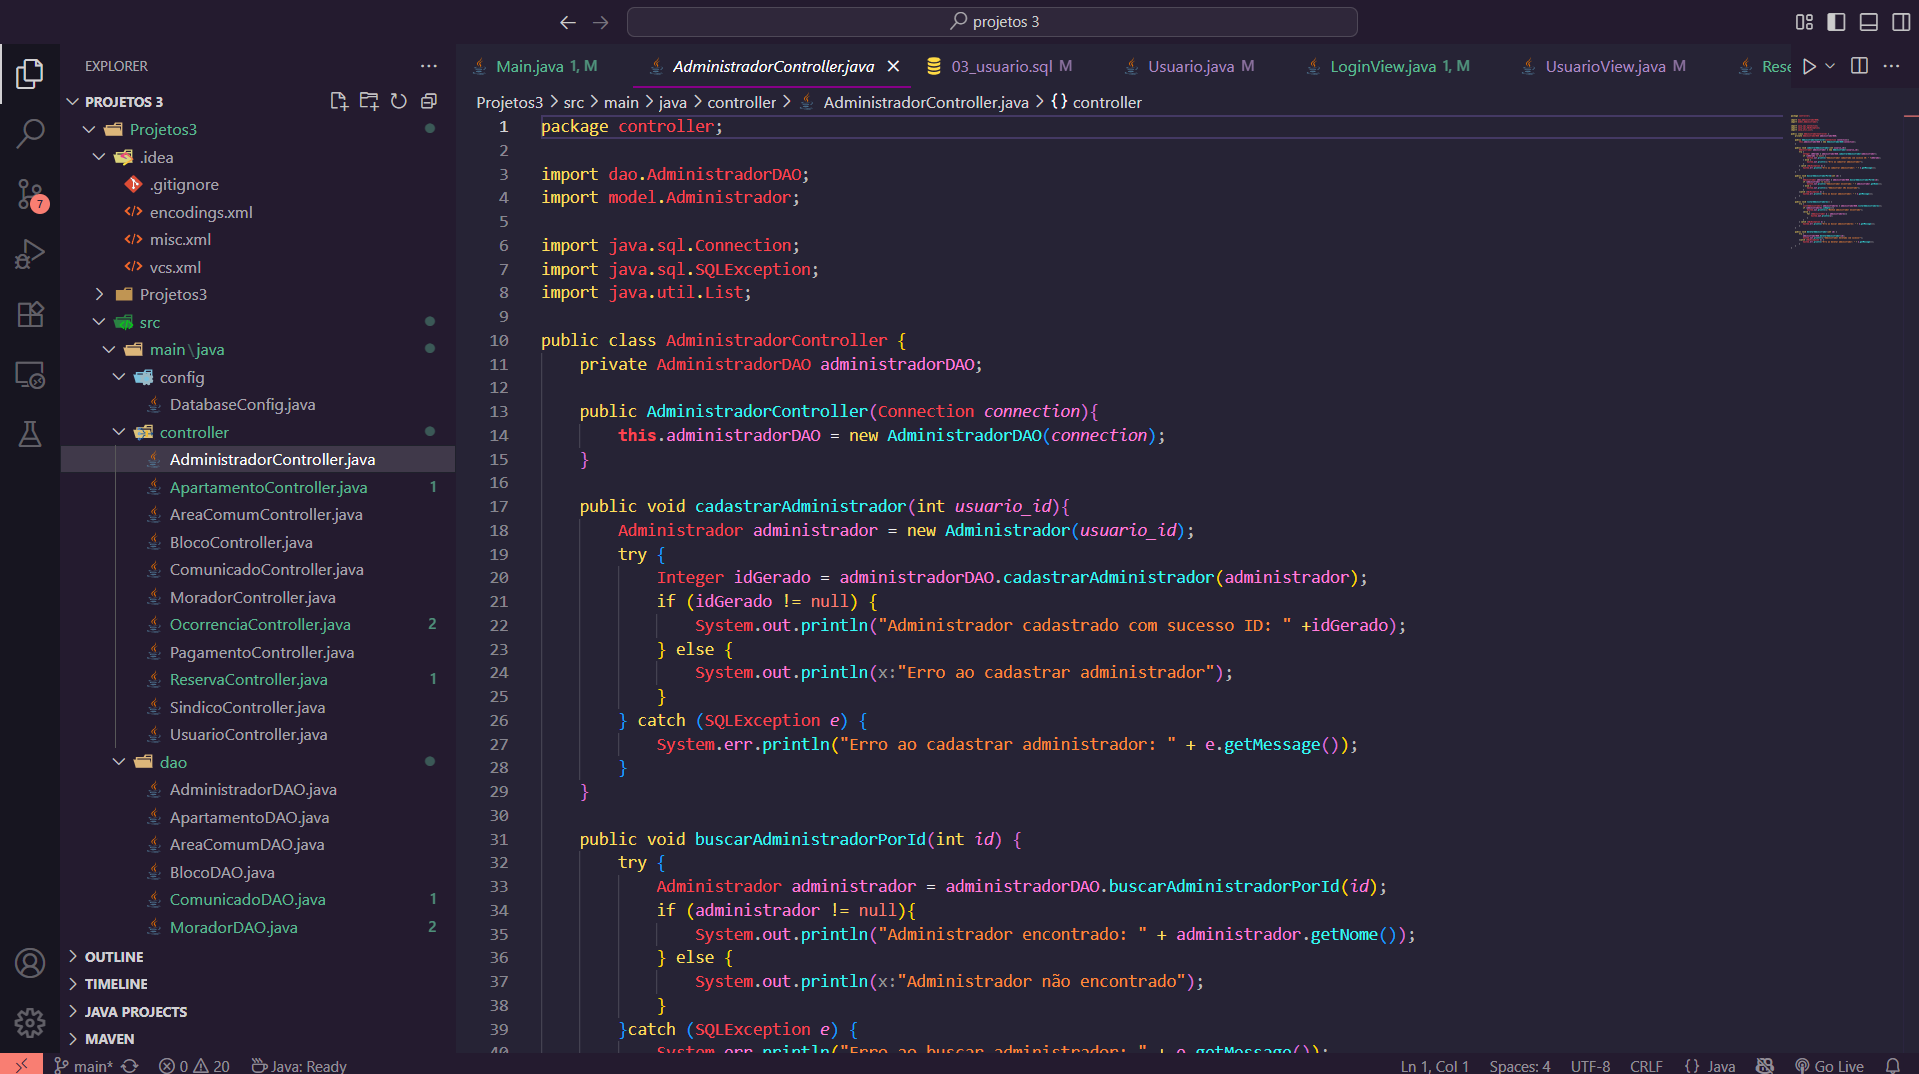Switch to Main.java tab
1919x1074 pixels.
tap(535, 66)
